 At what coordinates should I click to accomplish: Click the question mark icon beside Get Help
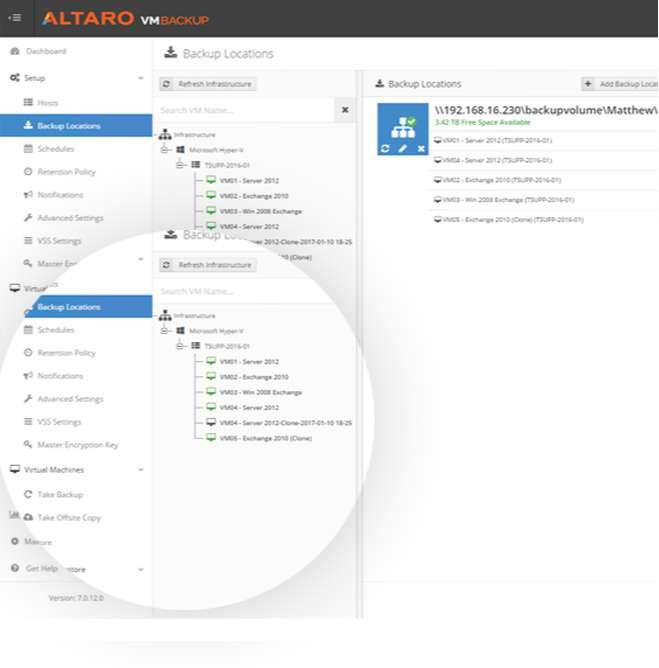point(15,568)
